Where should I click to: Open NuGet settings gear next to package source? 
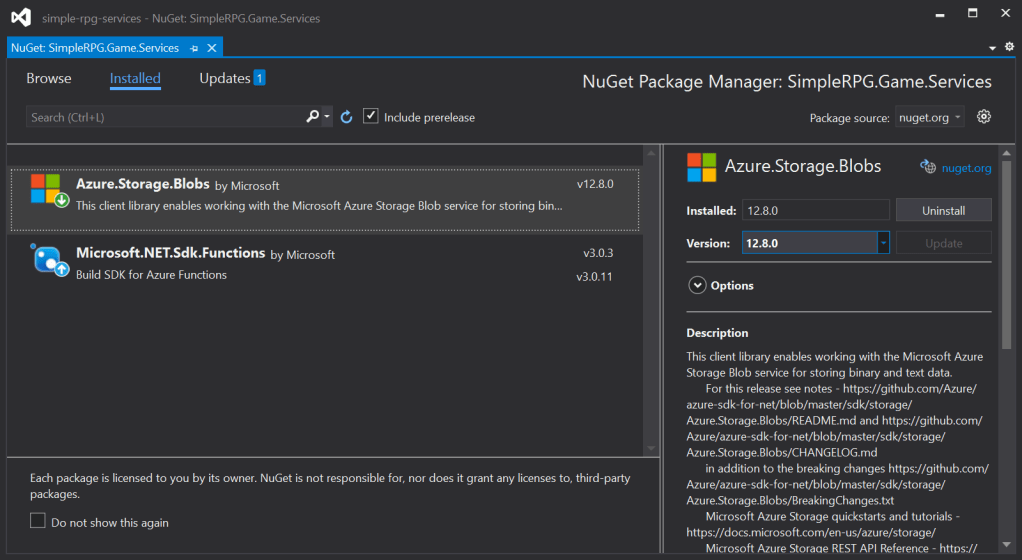(x=984, y=117)
